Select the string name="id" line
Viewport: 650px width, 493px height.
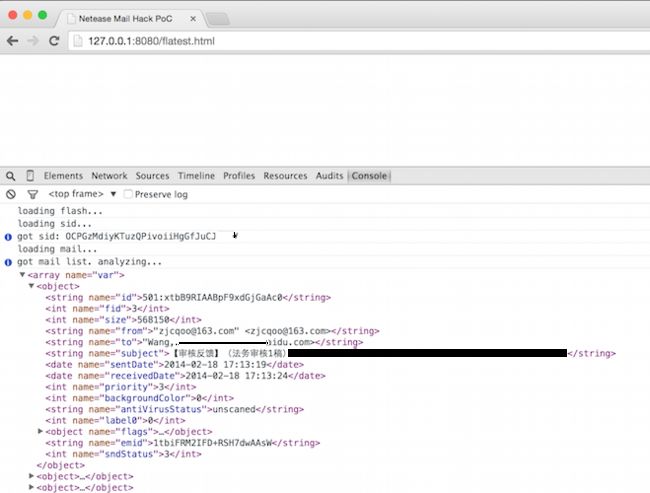pyautogui.click(x=188, y=297)
